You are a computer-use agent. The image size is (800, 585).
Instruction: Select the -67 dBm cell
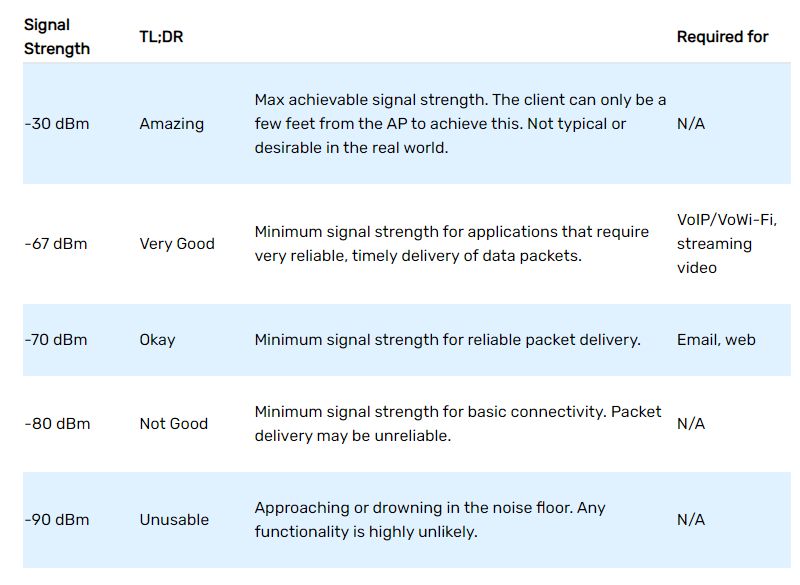pyautogui.click(x=57, y=244)
